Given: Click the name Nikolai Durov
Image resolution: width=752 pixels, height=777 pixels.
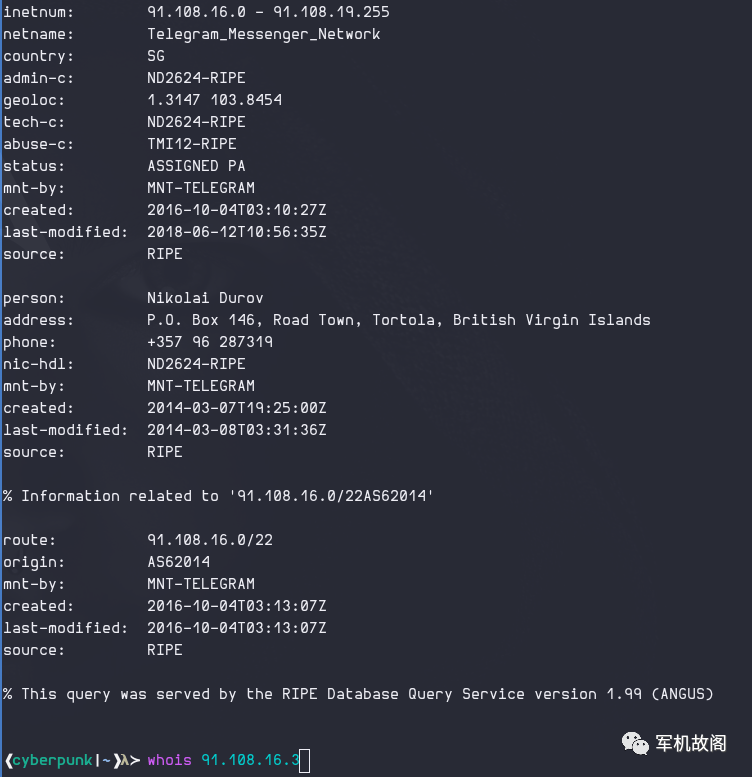Looking at the screenshot, I should pyautogui.click(x=205, y=298).
